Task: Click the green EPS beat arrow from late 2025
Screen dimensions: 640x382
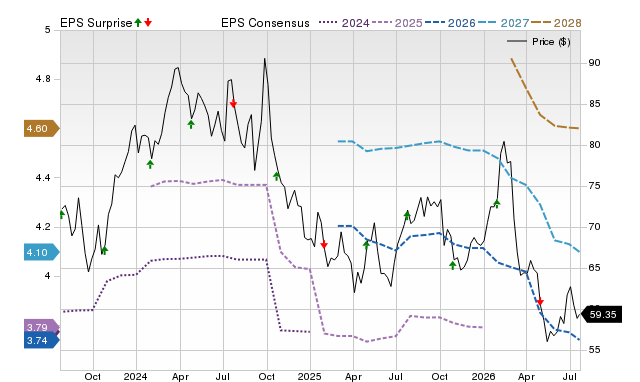Action: (x=453, y=265)
